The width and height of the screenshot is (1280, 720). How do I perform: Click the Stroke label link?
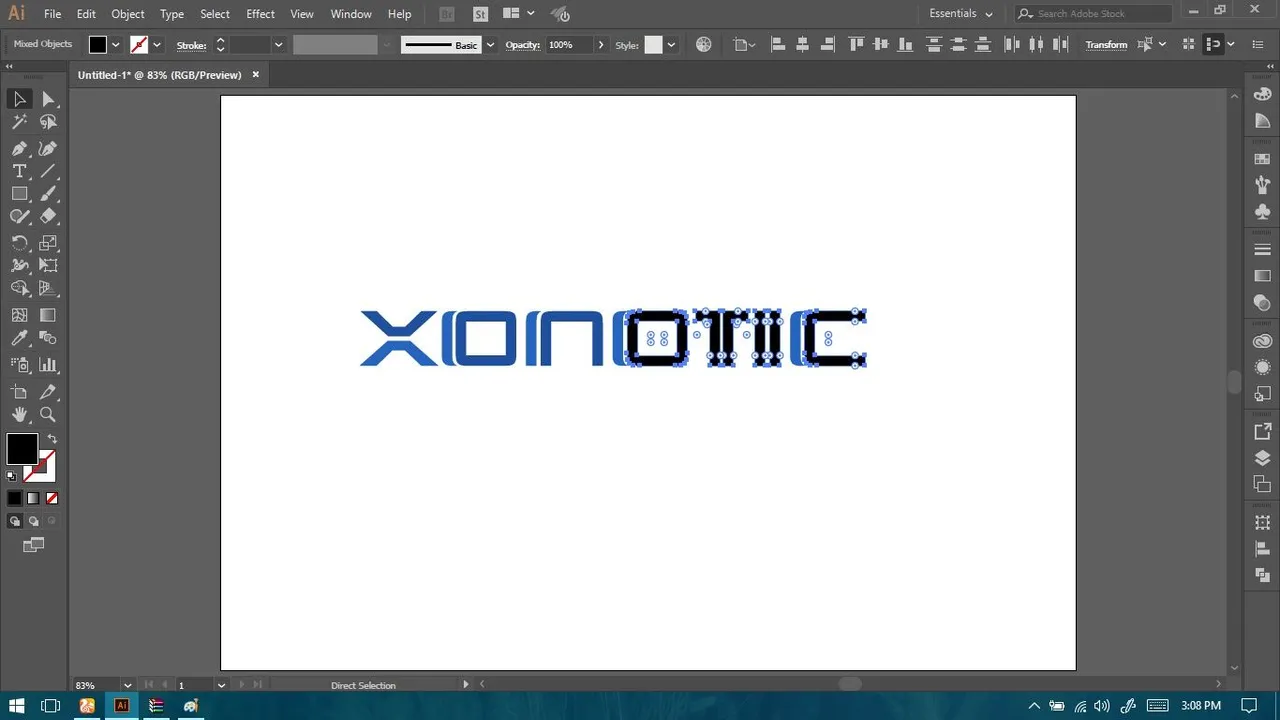(191, 45)
